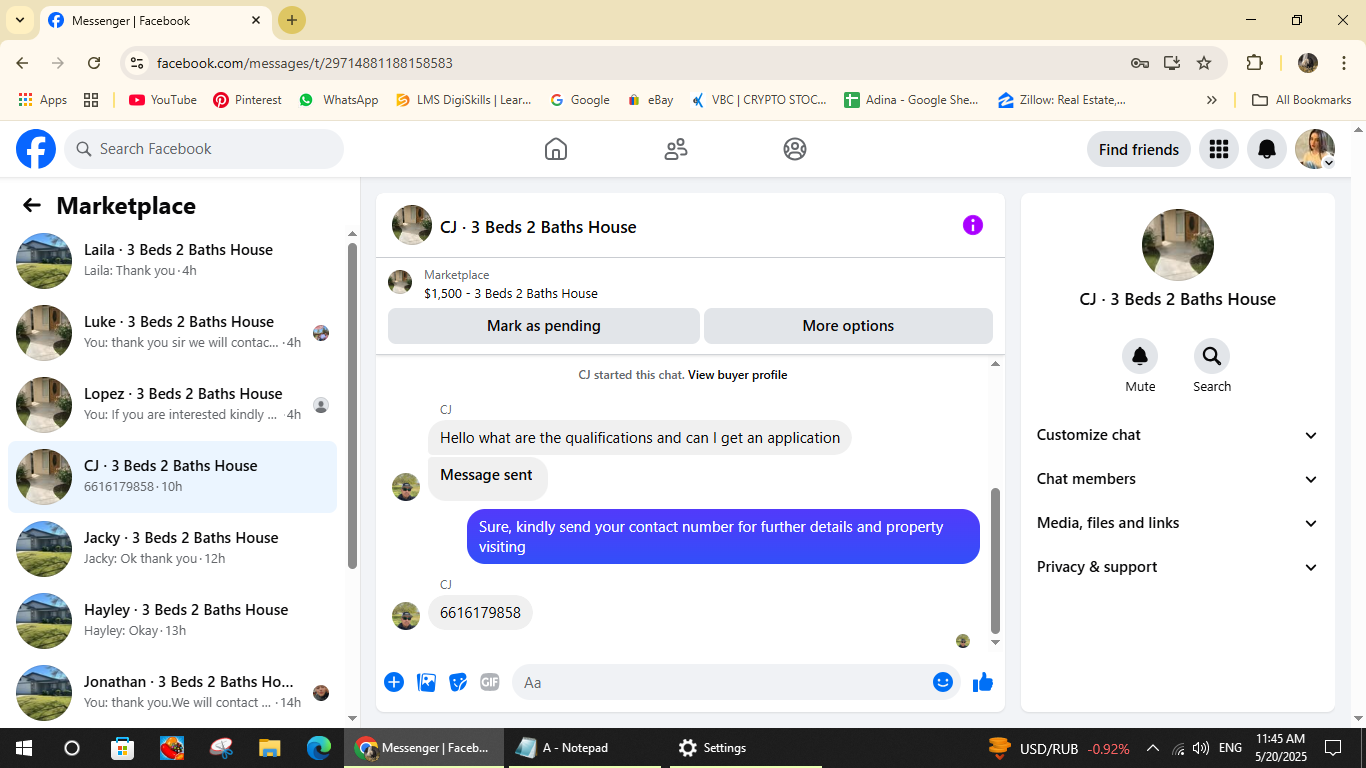The width and height of the screenshot is (1366, 768).
Task: Reload the Messenger page
Action: (x=94, y=63)
